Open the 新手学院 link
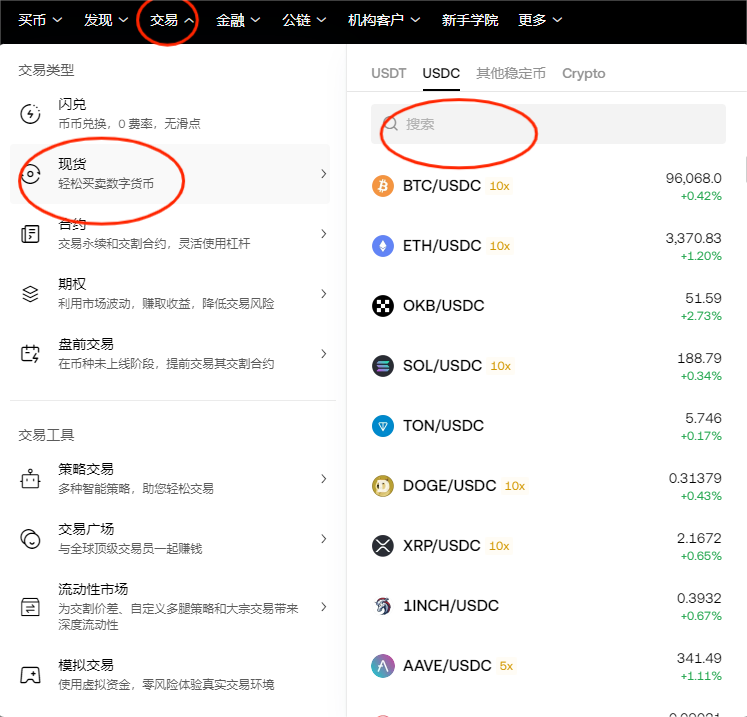 (x=469, y=20)
